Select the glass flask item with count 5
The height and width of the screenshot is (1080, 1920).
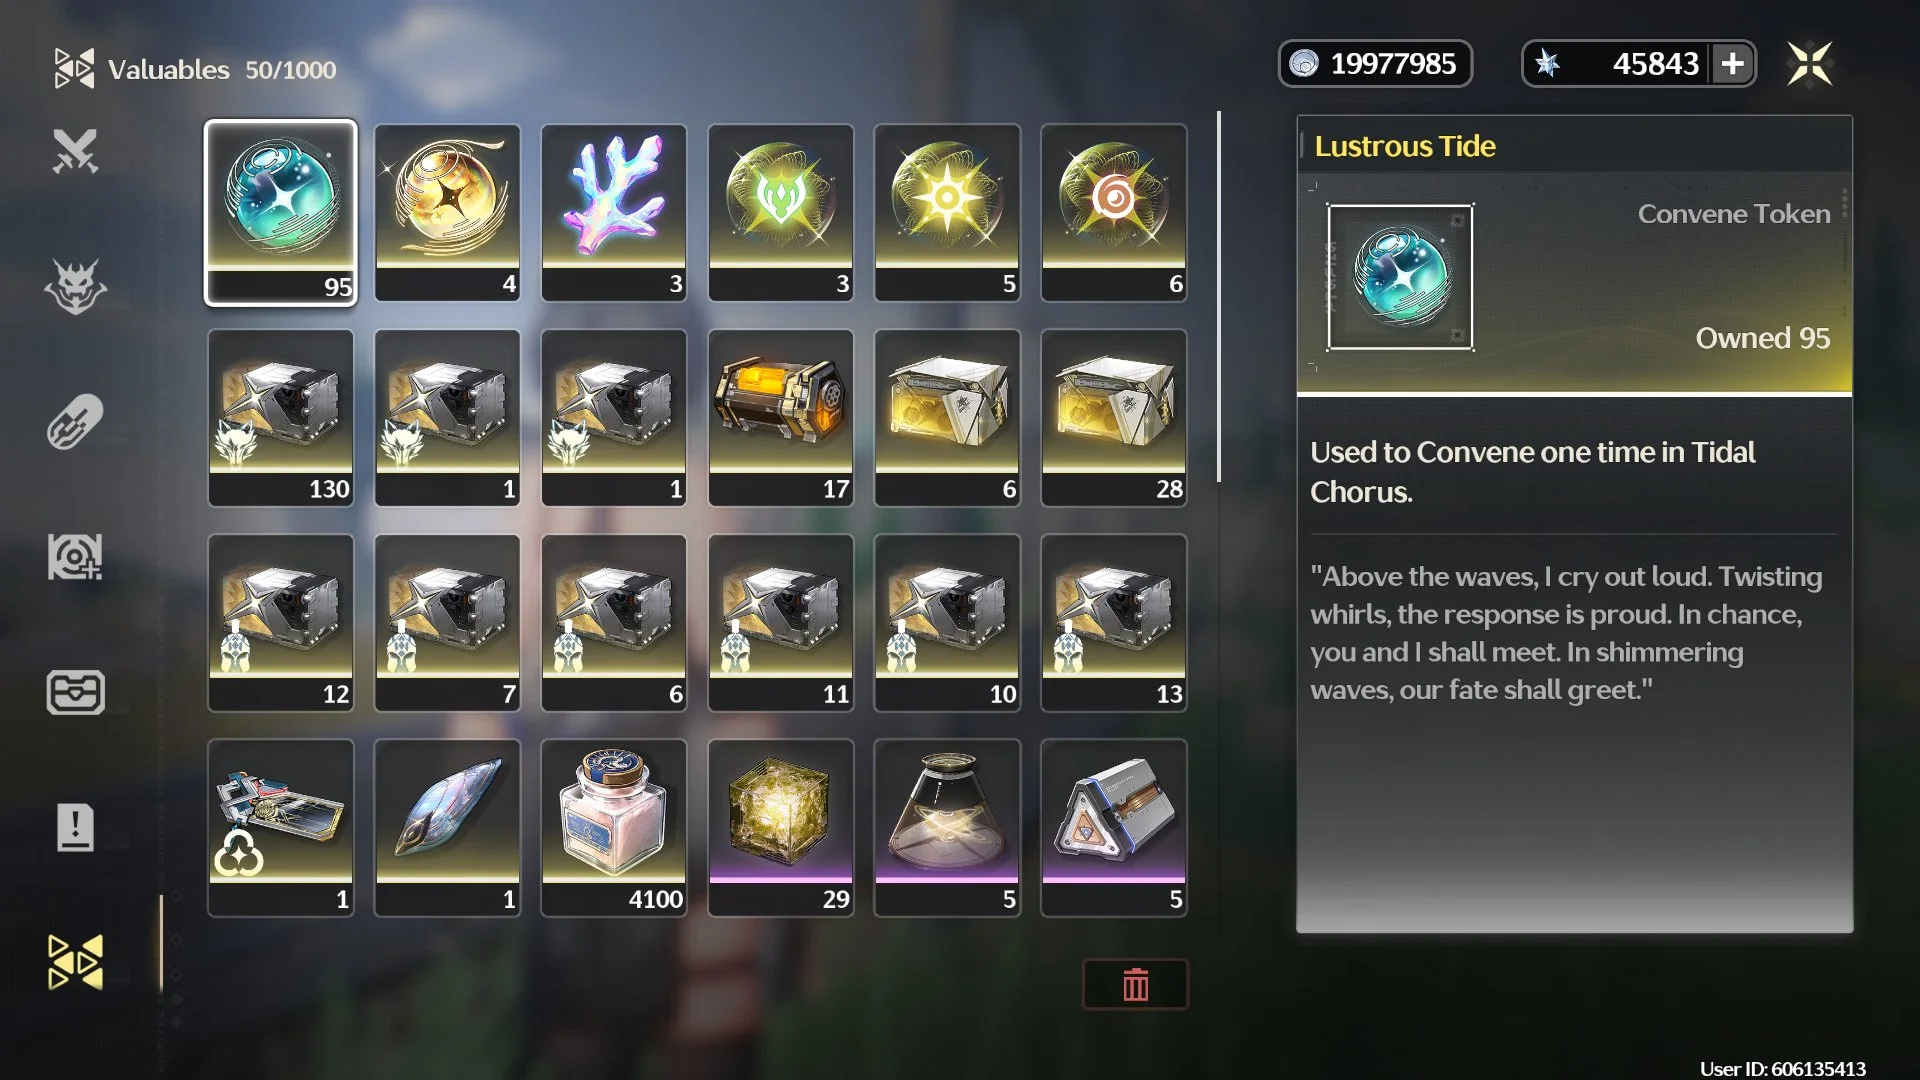coord(947,828)
